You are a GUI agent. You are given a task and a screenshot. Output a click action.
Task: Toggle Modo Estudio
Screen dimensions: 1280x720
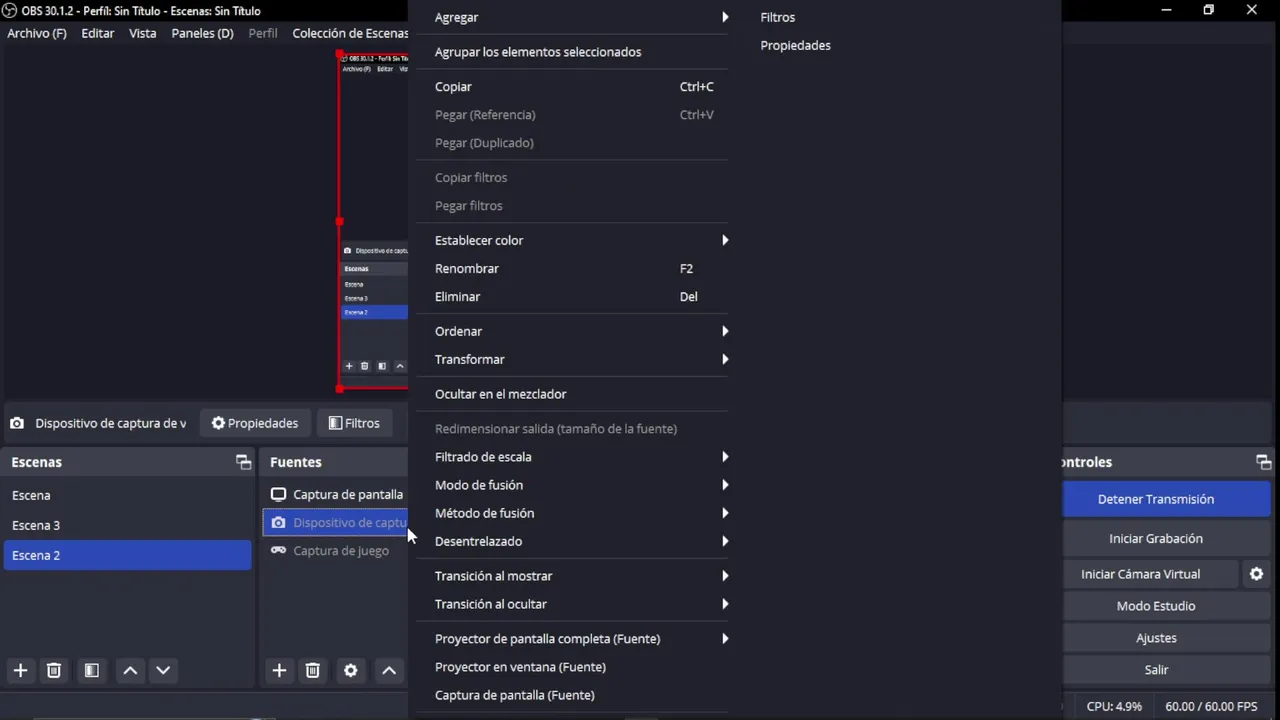pyautogui.click(x=1155, y=606)
